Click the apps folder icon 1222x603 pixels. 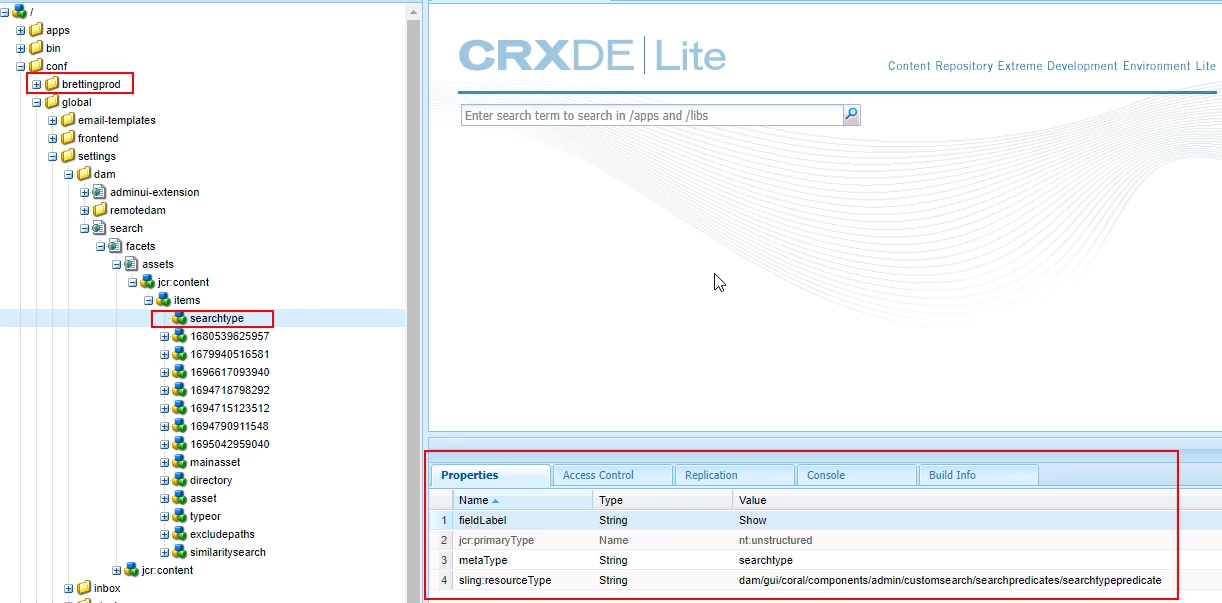36,30
